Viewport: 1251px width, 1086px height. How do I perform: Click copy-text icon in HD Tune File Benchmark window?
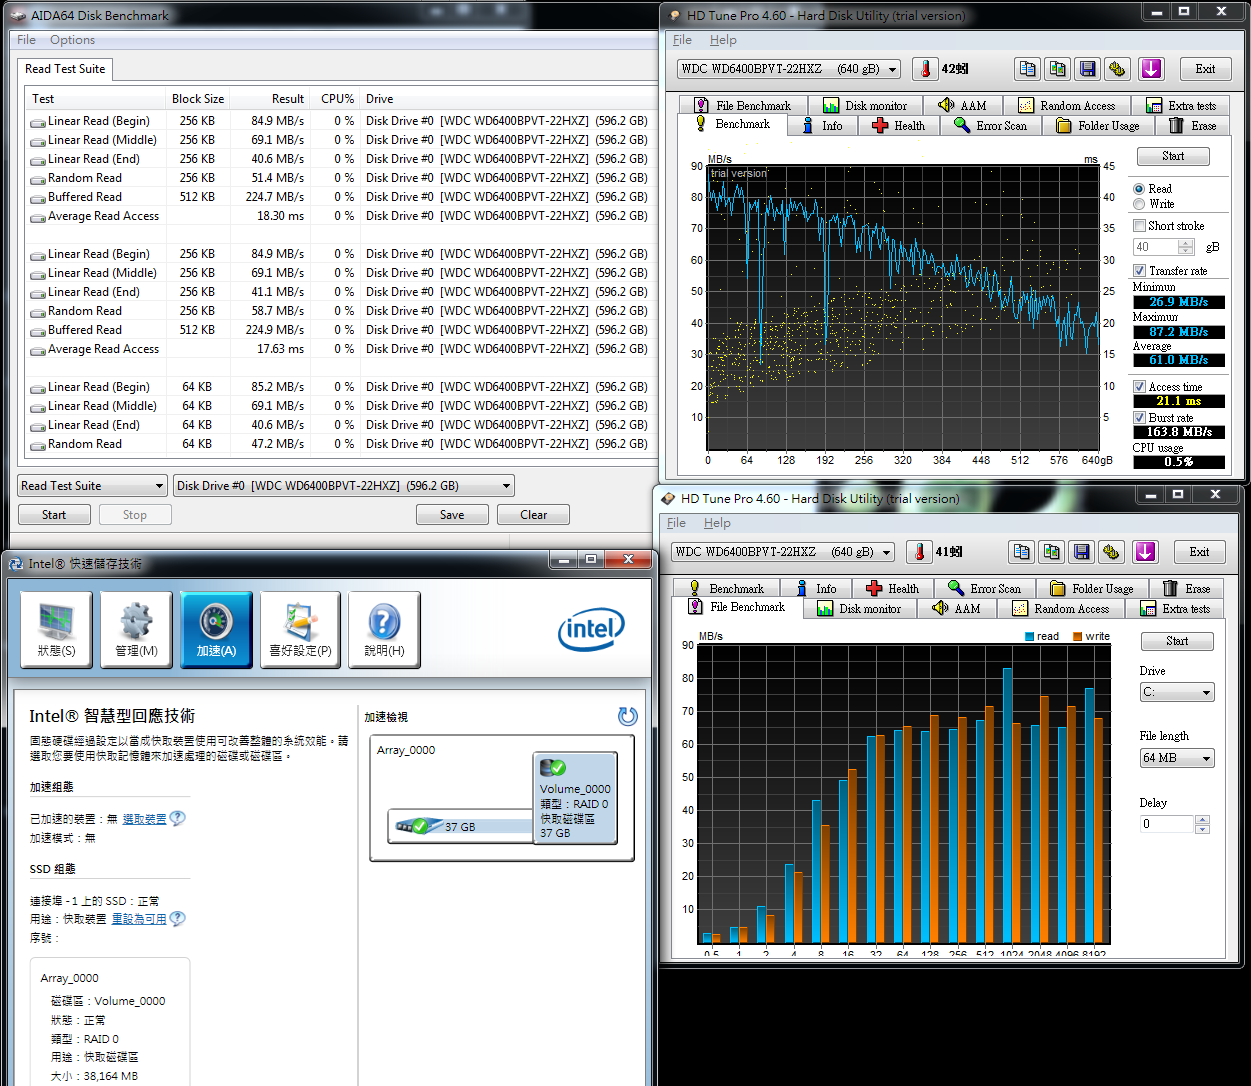coord(1021,552)
